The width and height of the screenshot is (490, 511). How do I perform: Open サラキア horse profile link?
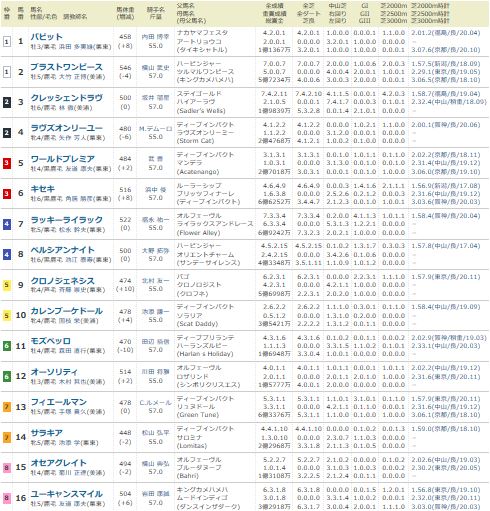47,433
